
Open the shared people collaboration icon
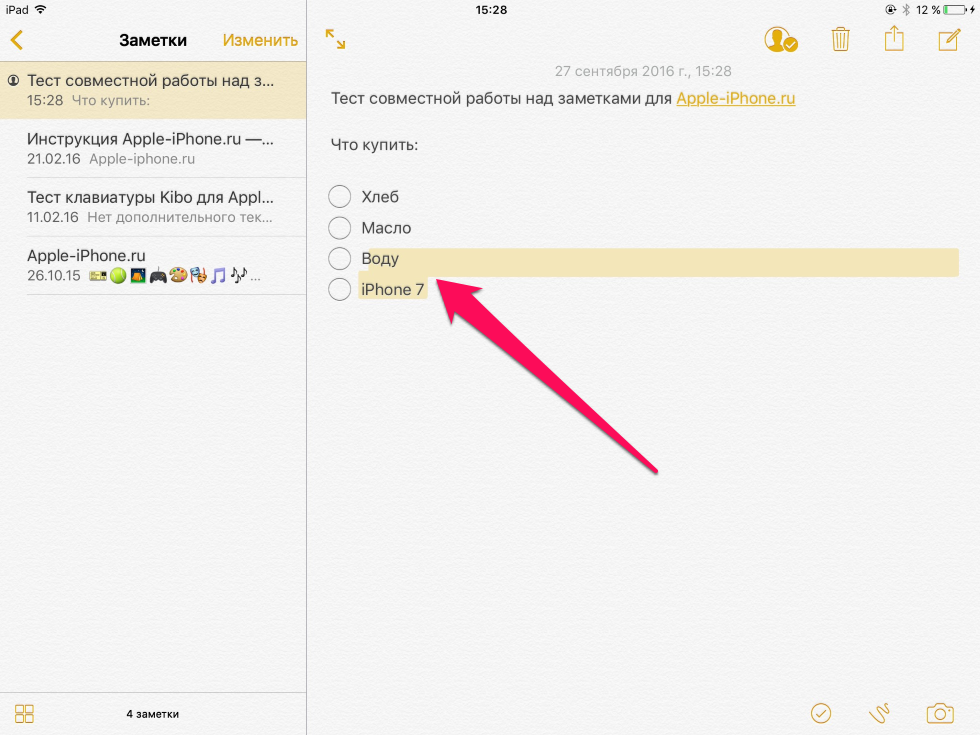tap(781, 39)
